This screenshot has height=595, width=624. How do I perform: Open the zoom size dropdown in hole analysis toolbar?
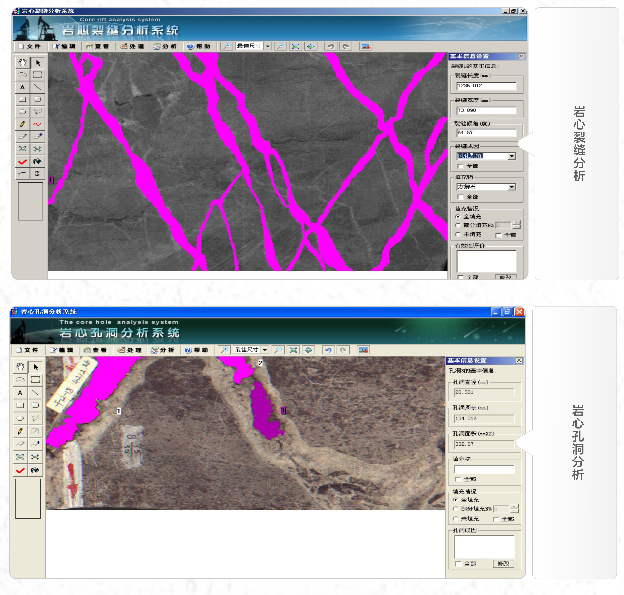pyautogui.click(x=265, y=351)
